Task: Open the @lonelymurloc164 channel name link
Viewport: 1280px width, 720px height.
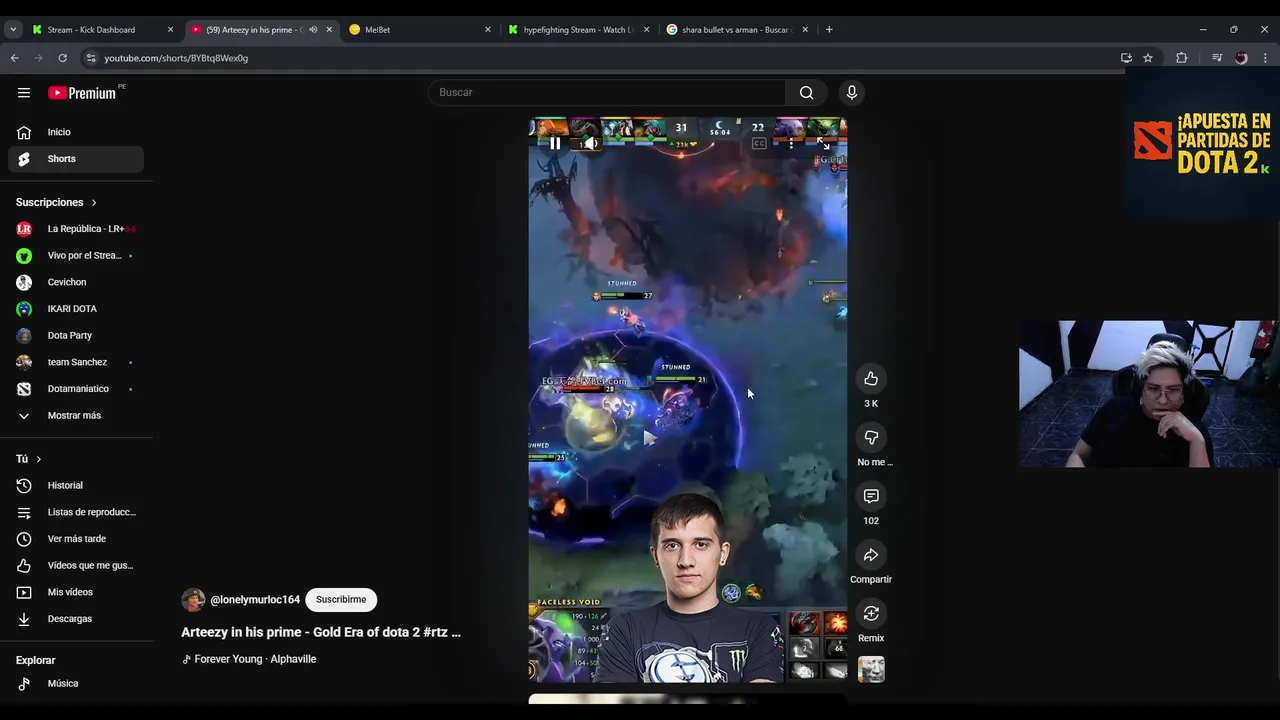Action: pos(255,600)
